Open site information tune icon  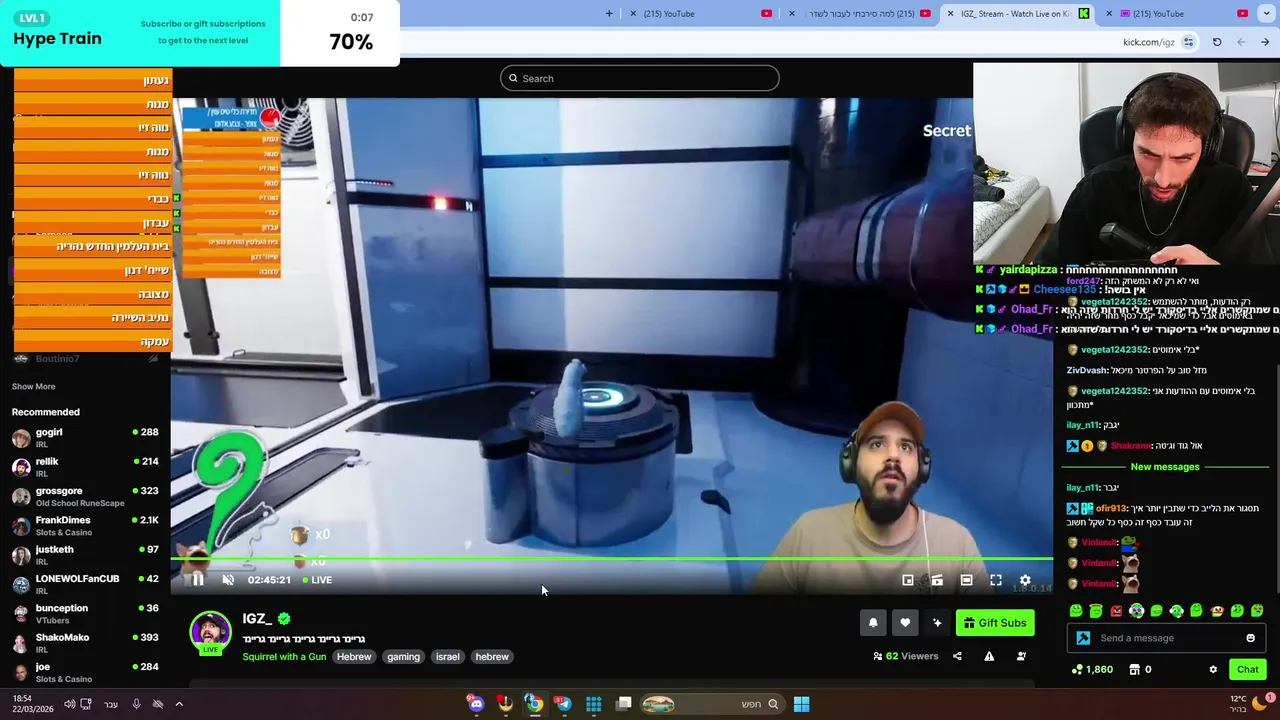coord(1188,42)
